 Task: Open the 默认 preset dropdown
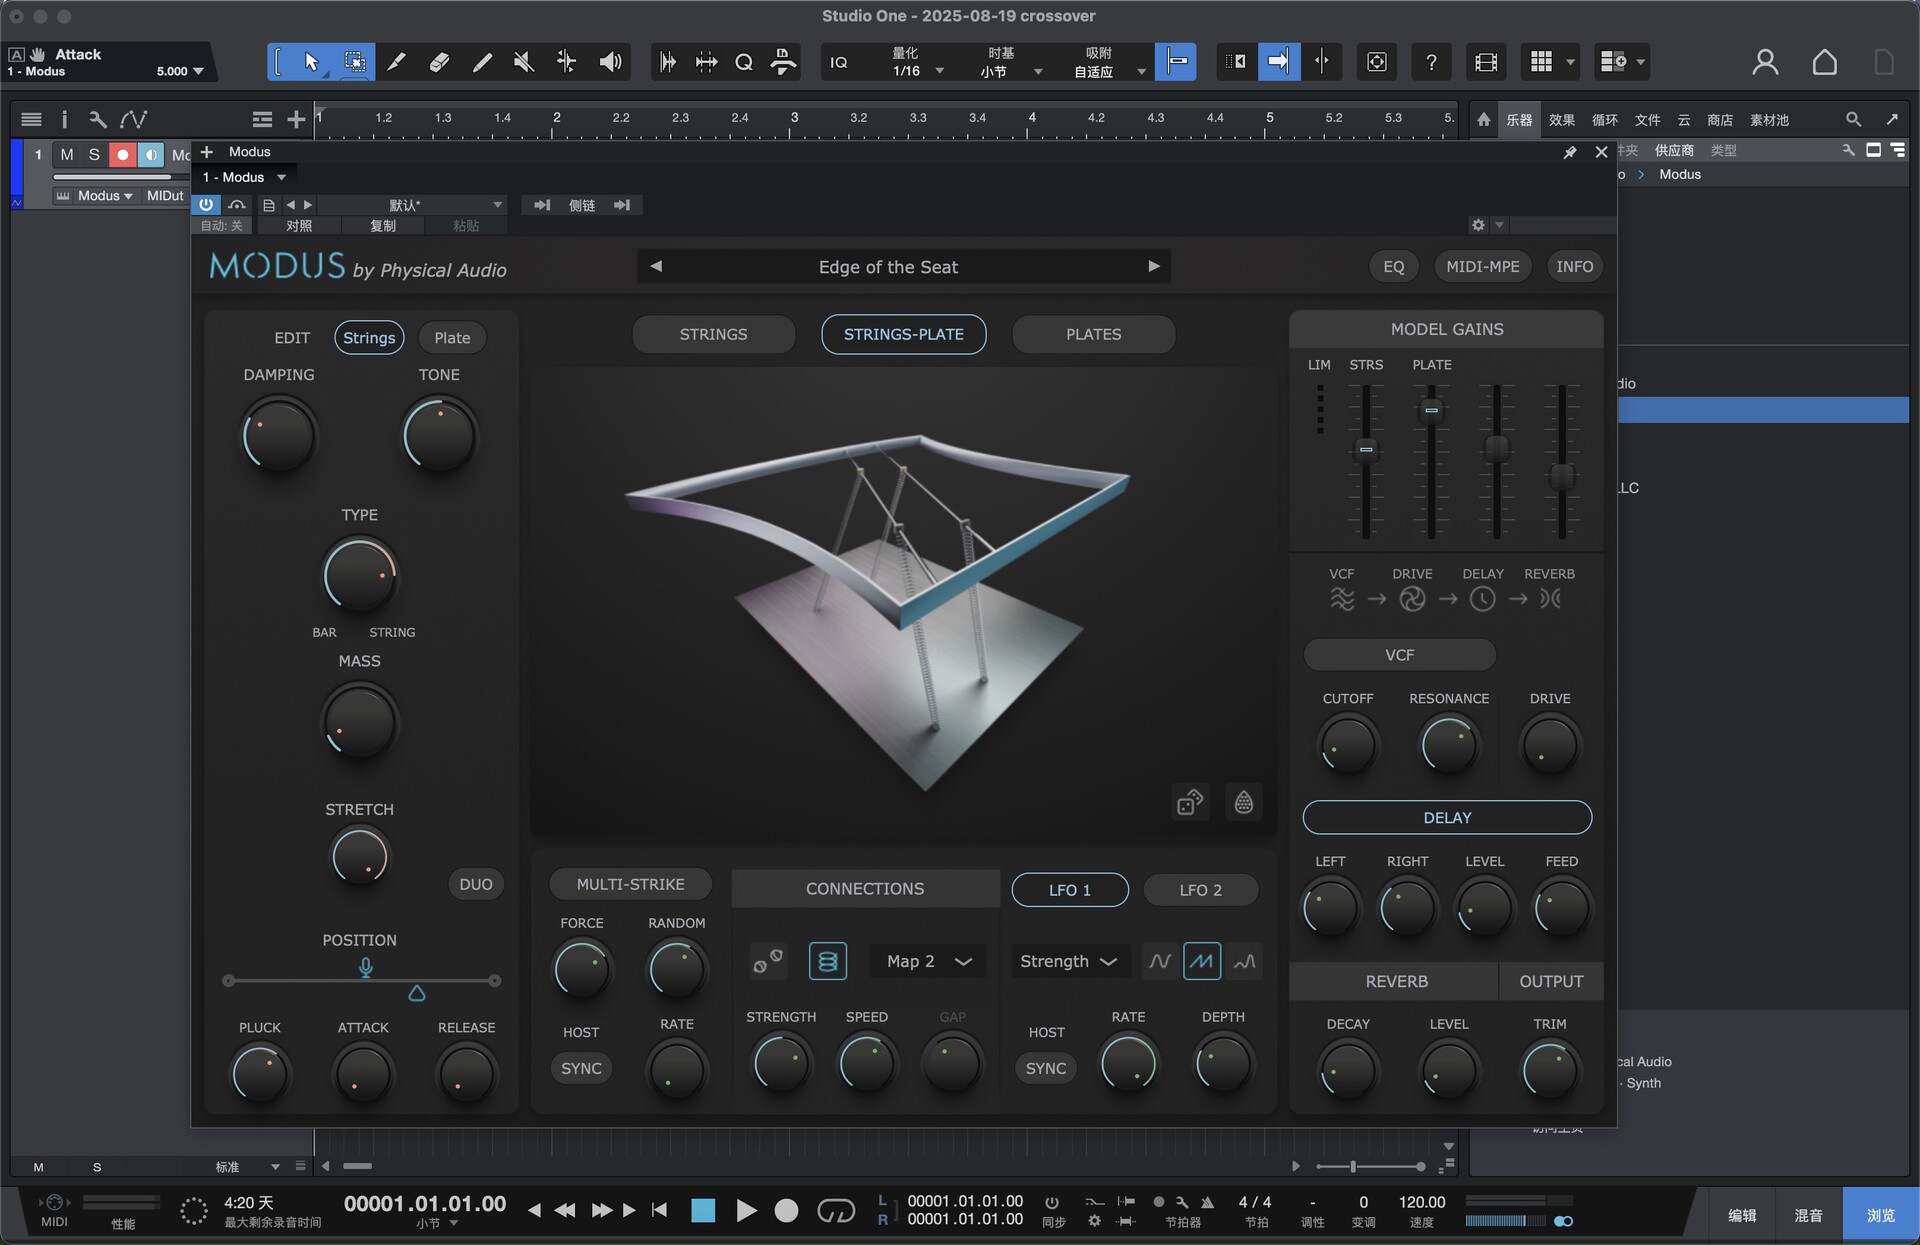coord(413,204)
